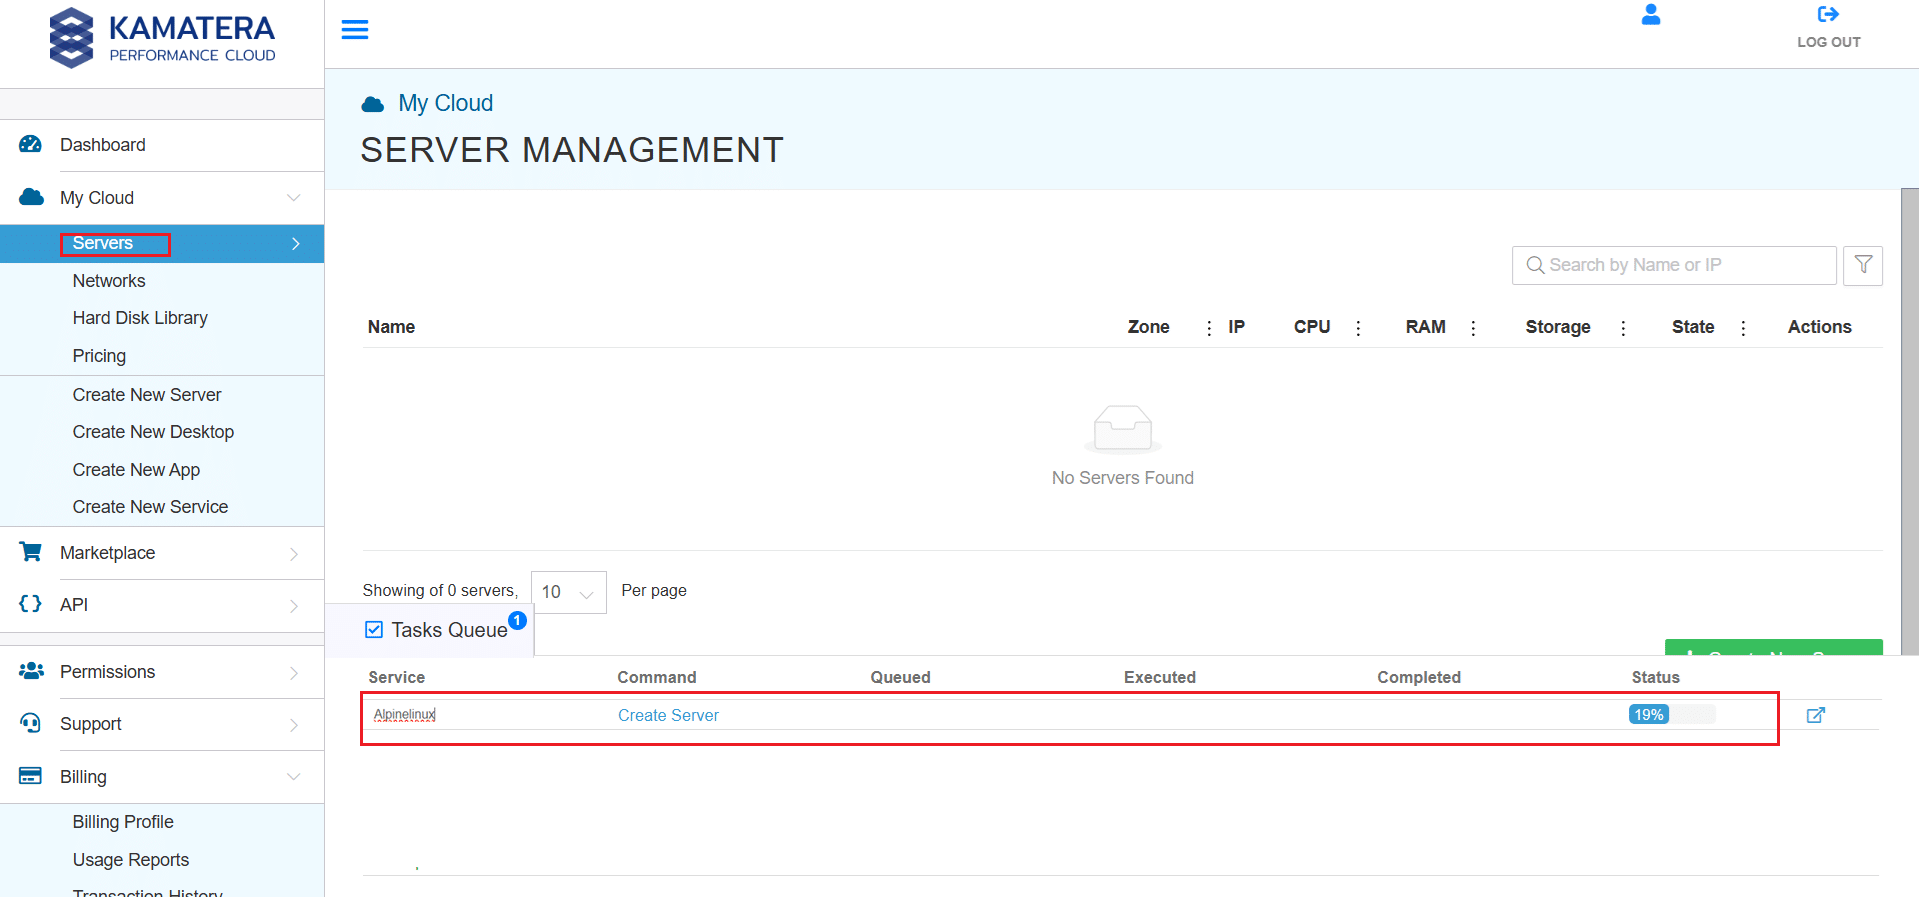The height and width of the screenshot is (897, 1920).
Task: Open the 10 per page dropdown
Action: pos(568,592)
